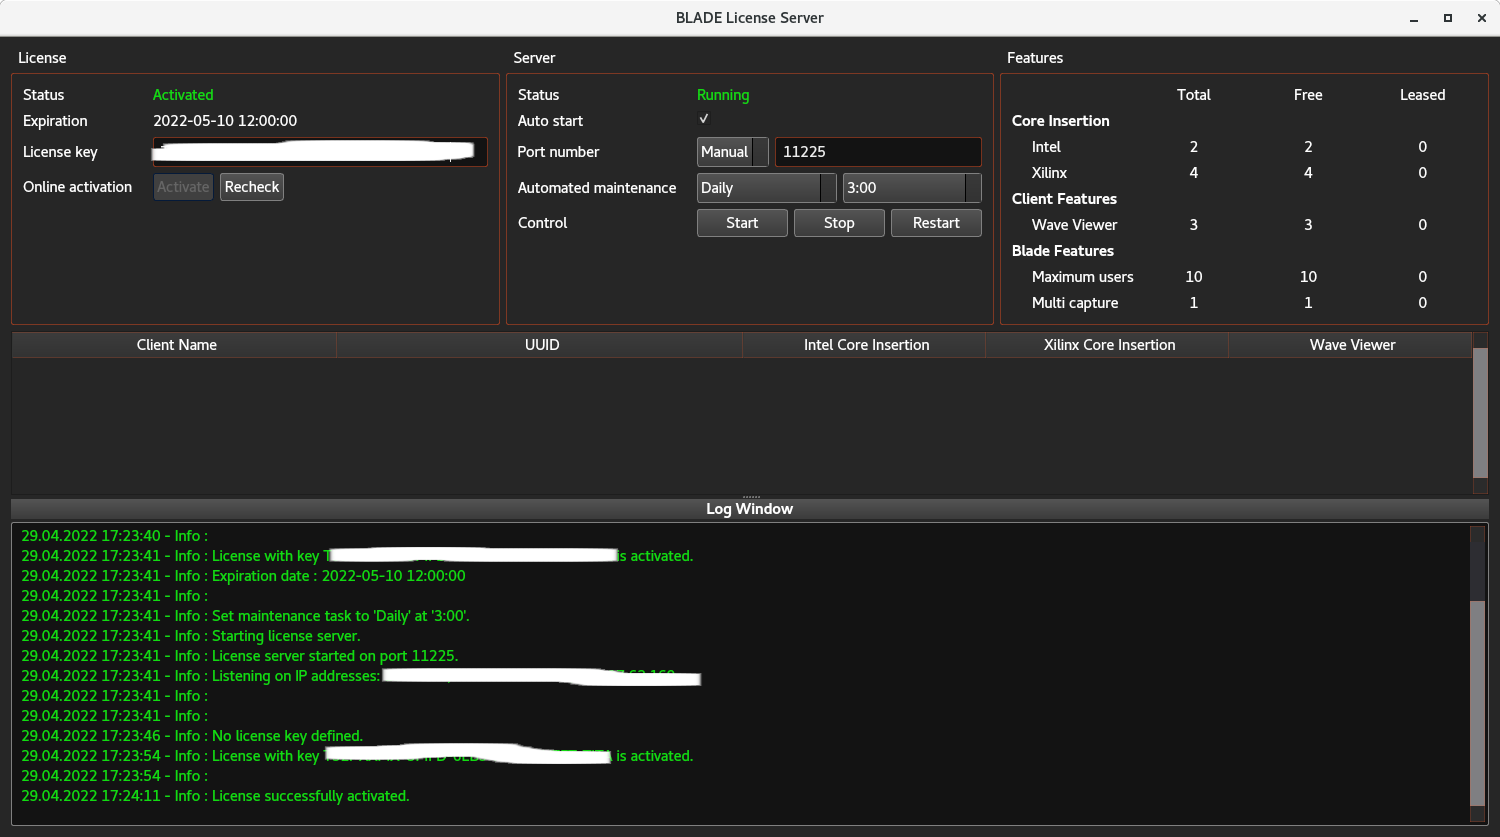Click log line 'License successfully activated.'
This screenshot has height=837, width=1500.
point(215,796)
